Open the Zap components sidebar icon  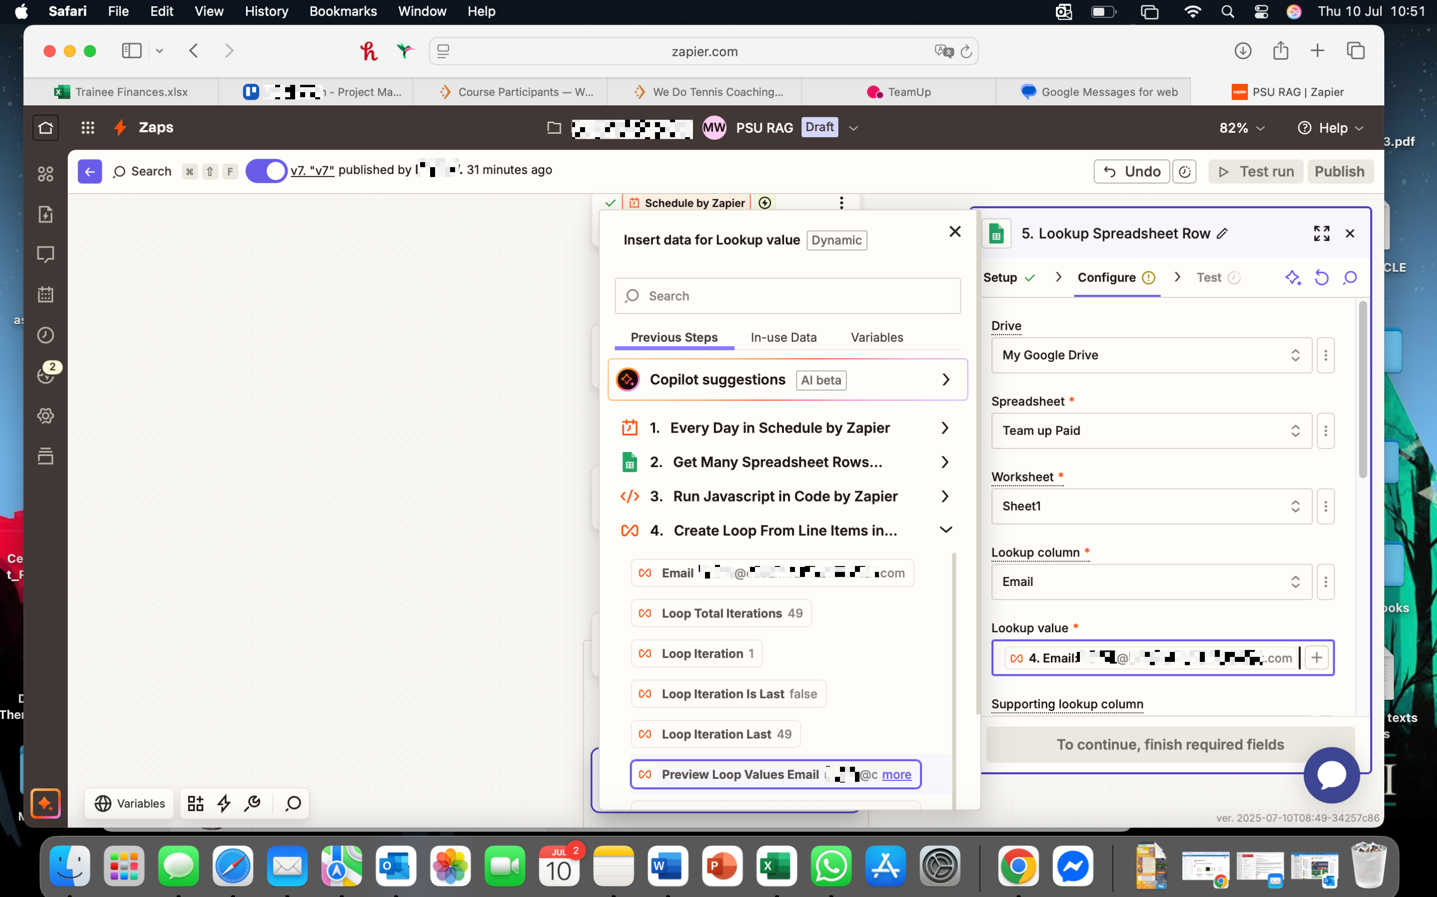[x=46, y=174]
